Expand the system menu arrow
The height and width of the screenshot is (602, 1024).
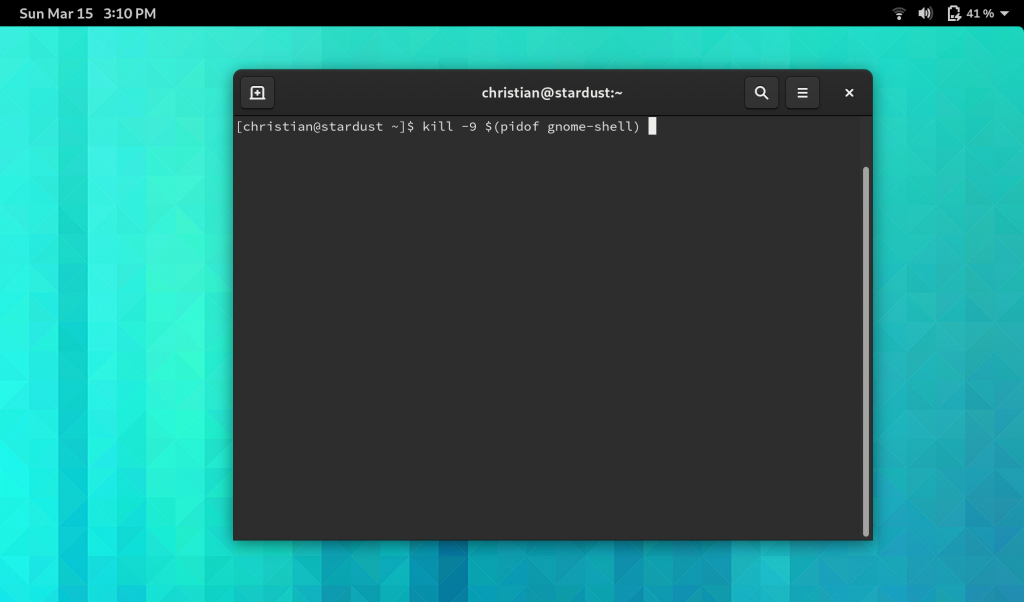click(x=1004, y=13)
